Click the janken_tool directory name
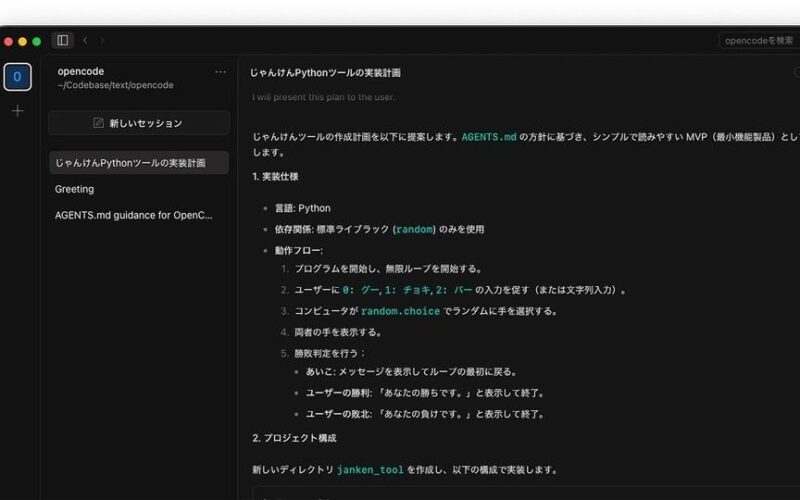The height and width of the screenshot is (500, 800). click(370, 470)
